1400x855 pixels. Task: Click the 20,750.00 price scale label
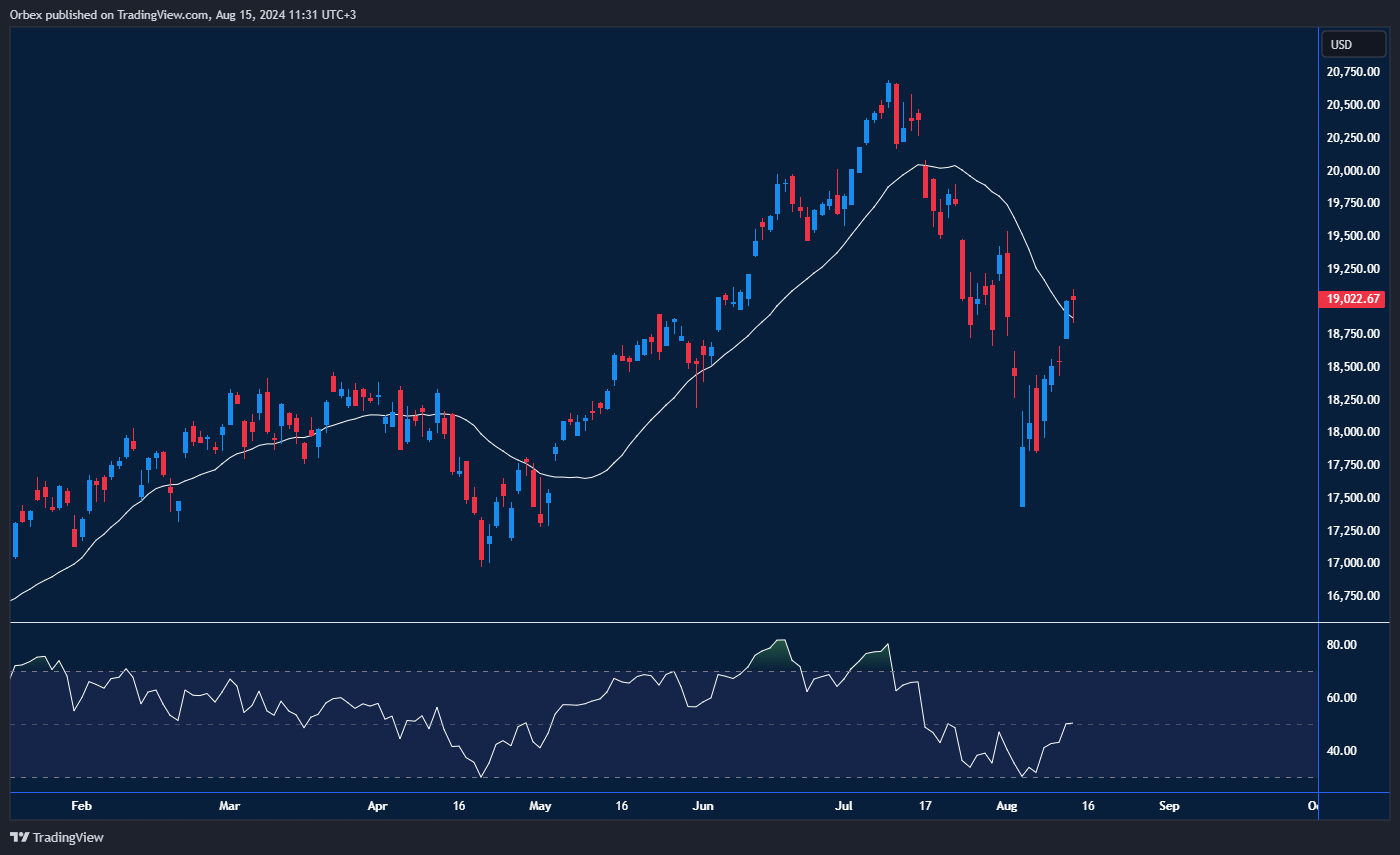[1354, 72]
